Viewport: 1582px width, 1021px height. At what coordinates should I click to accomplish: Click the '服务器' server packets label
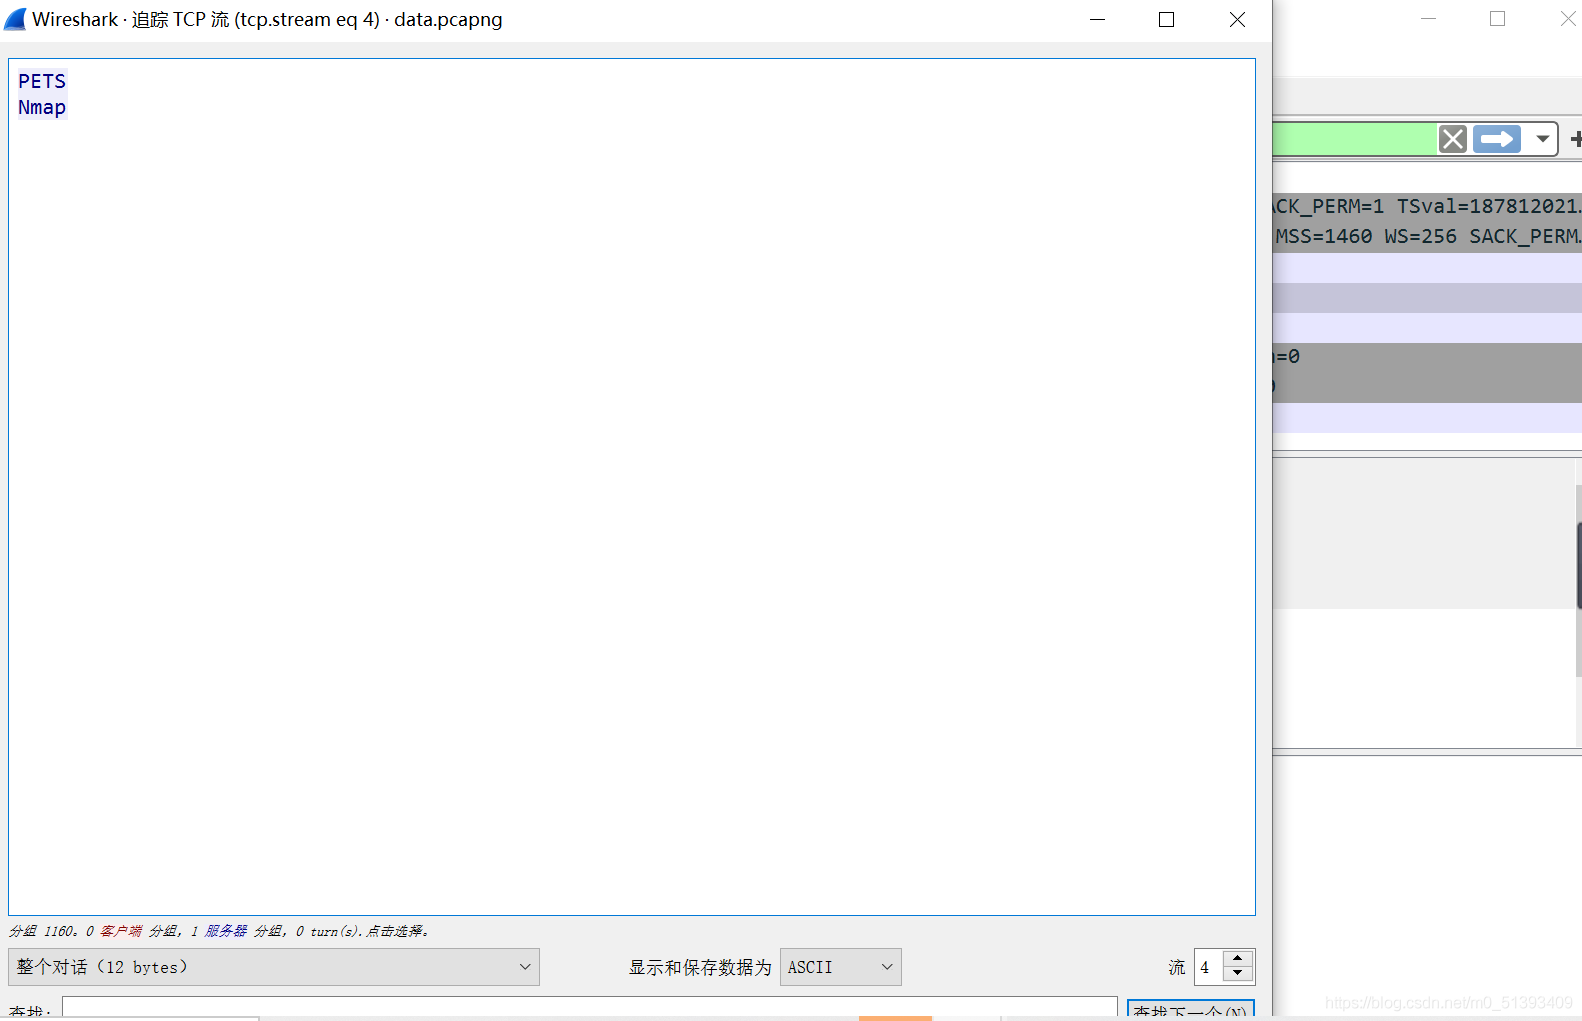(226, 931)
